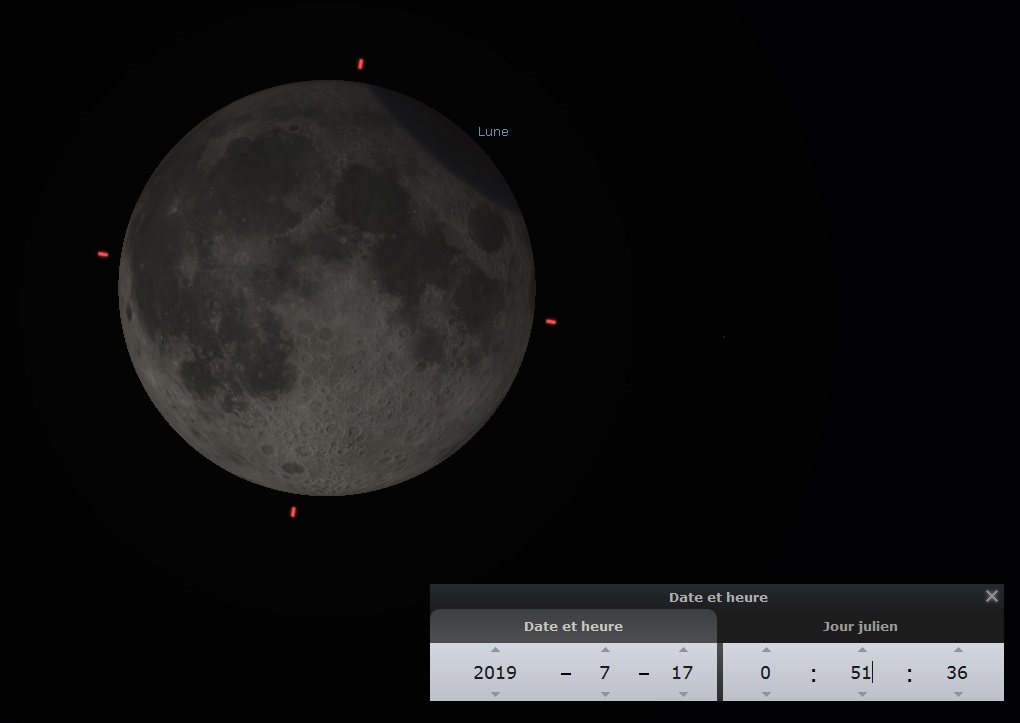Lower the hour value by one

coord(766,694)
